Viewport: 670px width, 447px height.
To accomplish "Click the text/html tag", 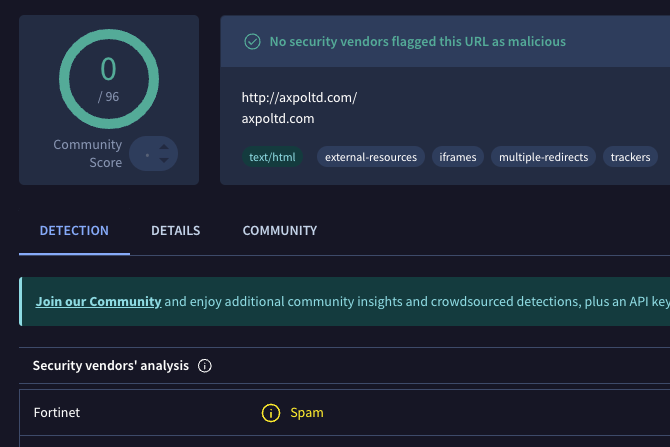I will coord(272,157).
